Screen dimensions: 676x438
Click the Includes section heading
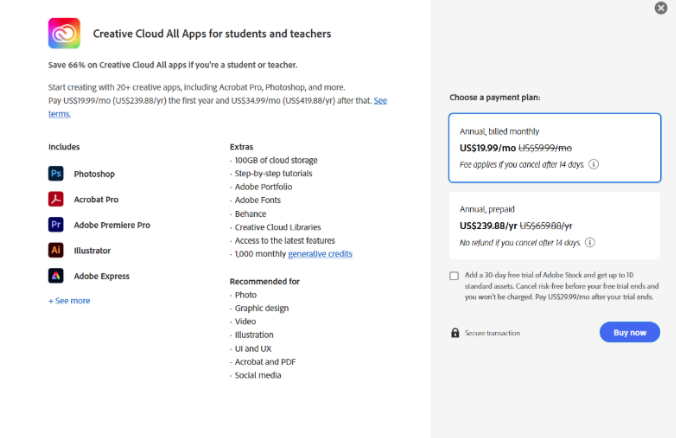point(64,147)
